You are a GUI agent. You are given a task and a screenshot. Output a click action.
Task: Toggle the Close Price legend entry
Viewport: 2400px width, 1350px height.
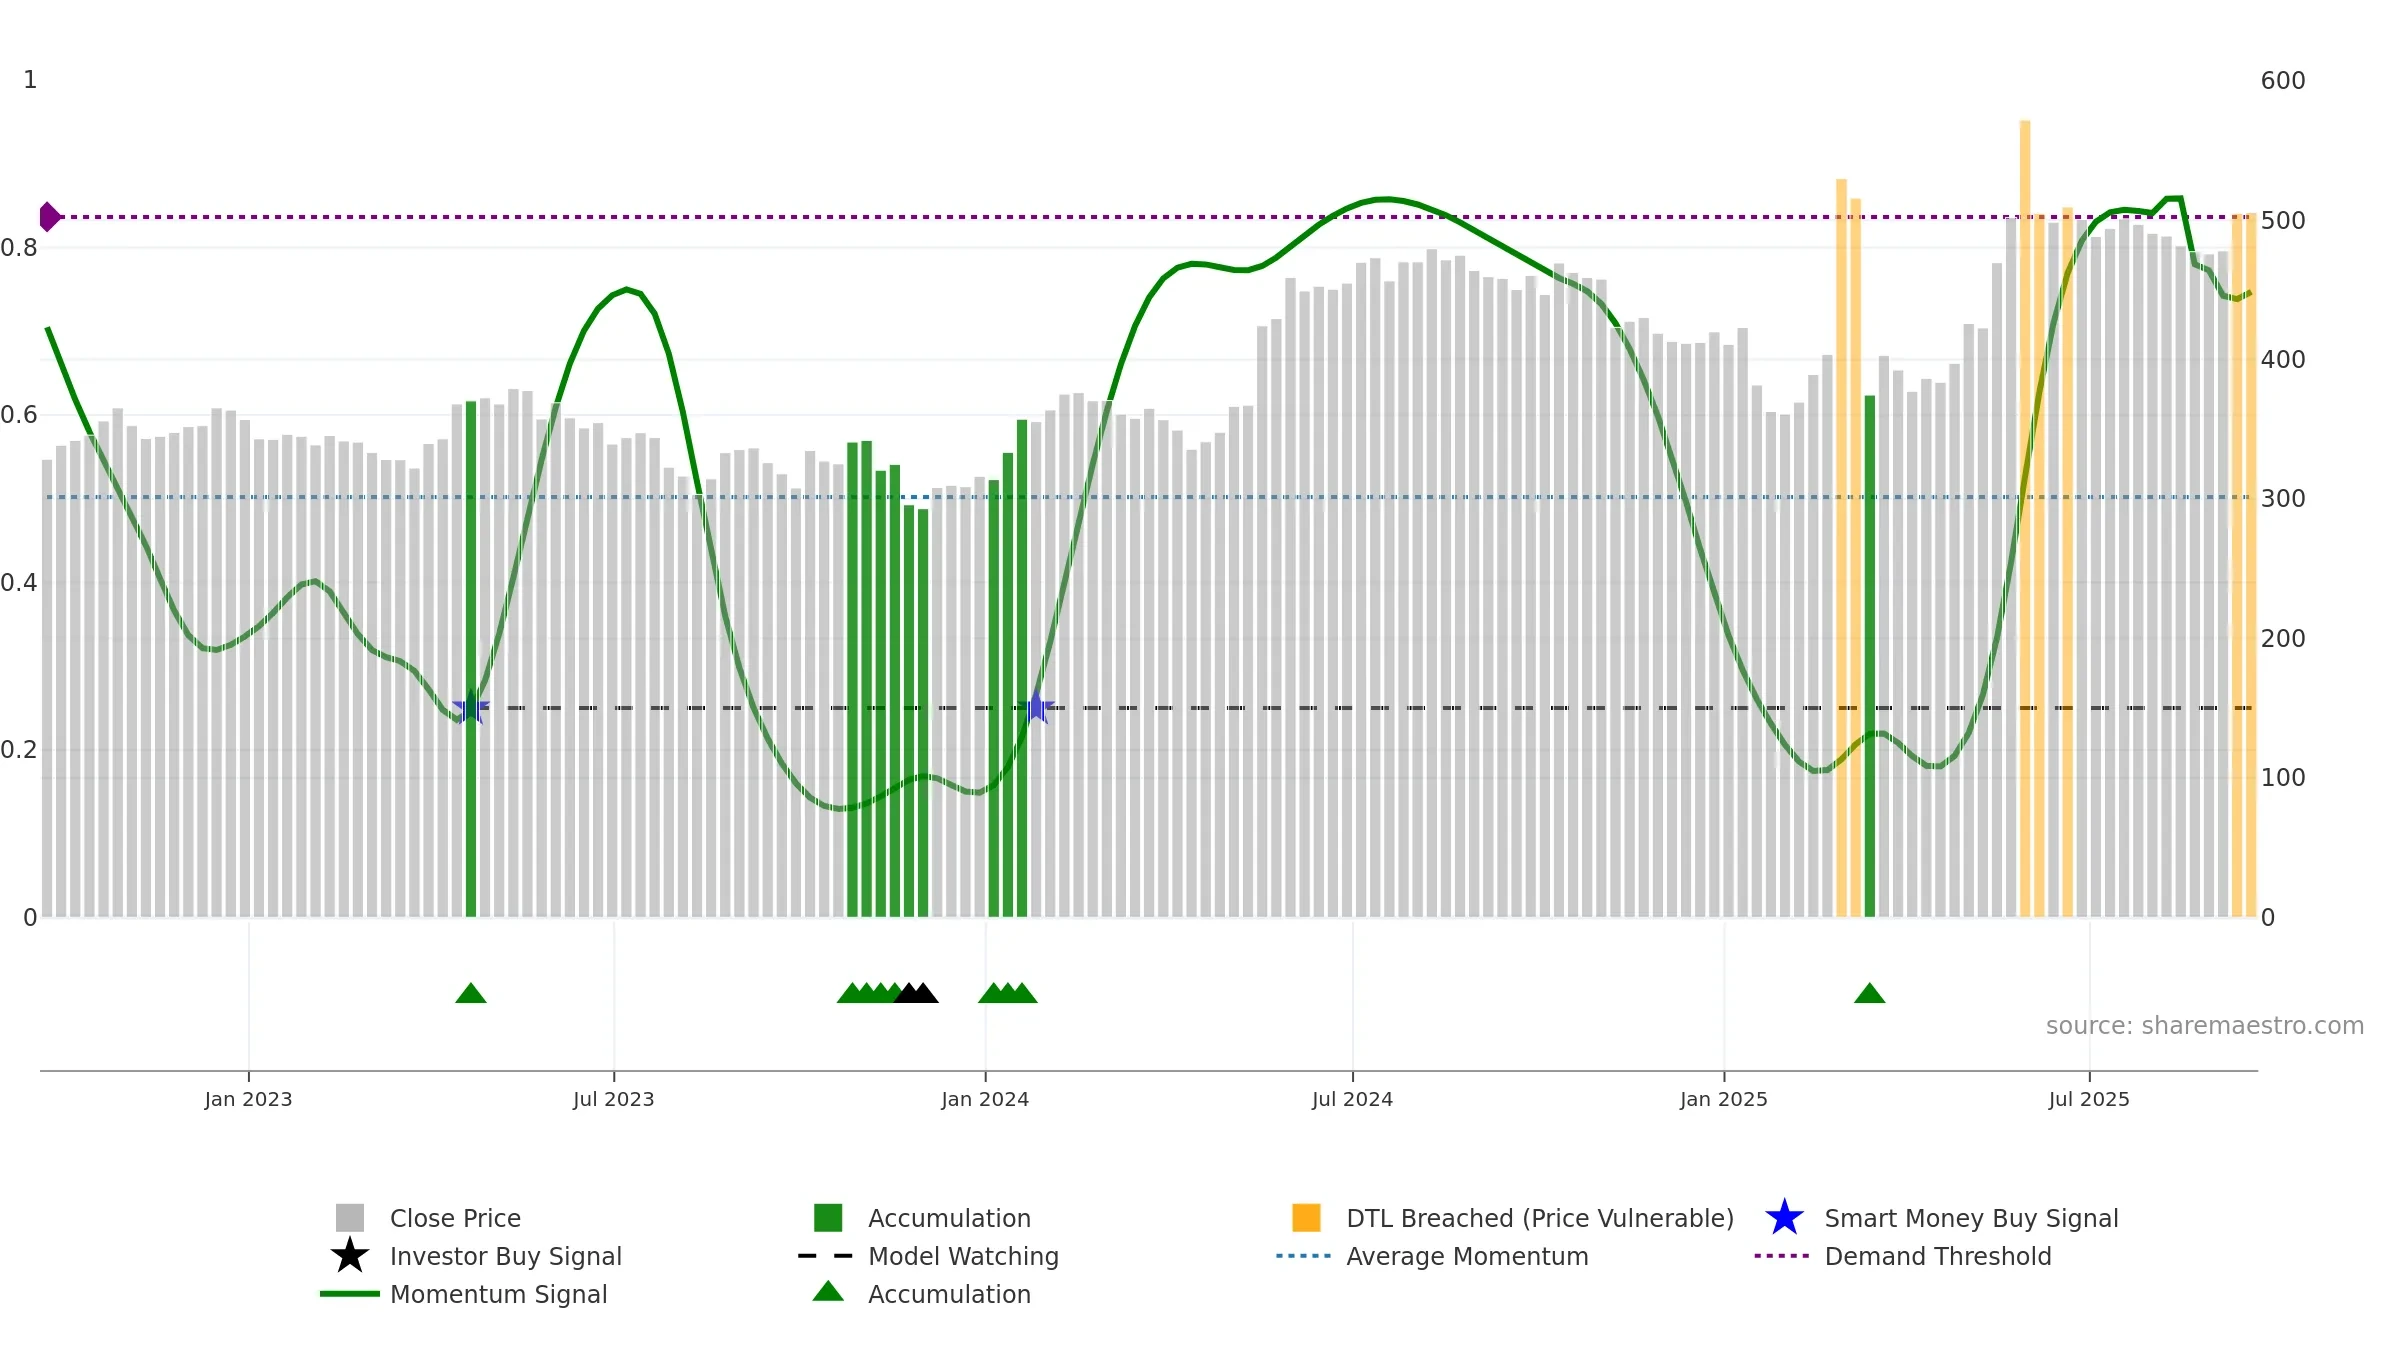[x=455, y=1218]
